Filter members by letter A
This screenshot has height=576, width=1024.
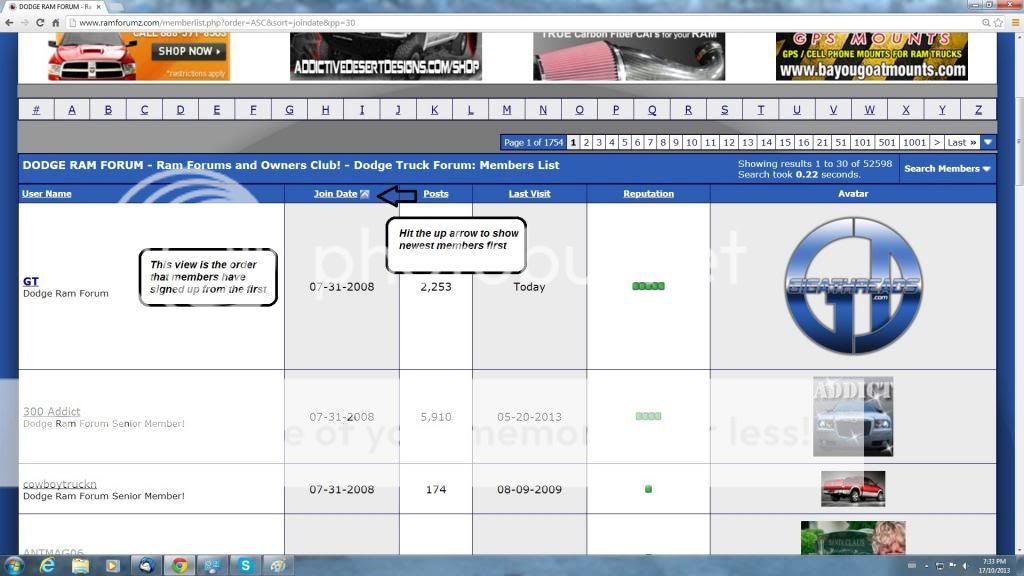(x=72, y=110)
